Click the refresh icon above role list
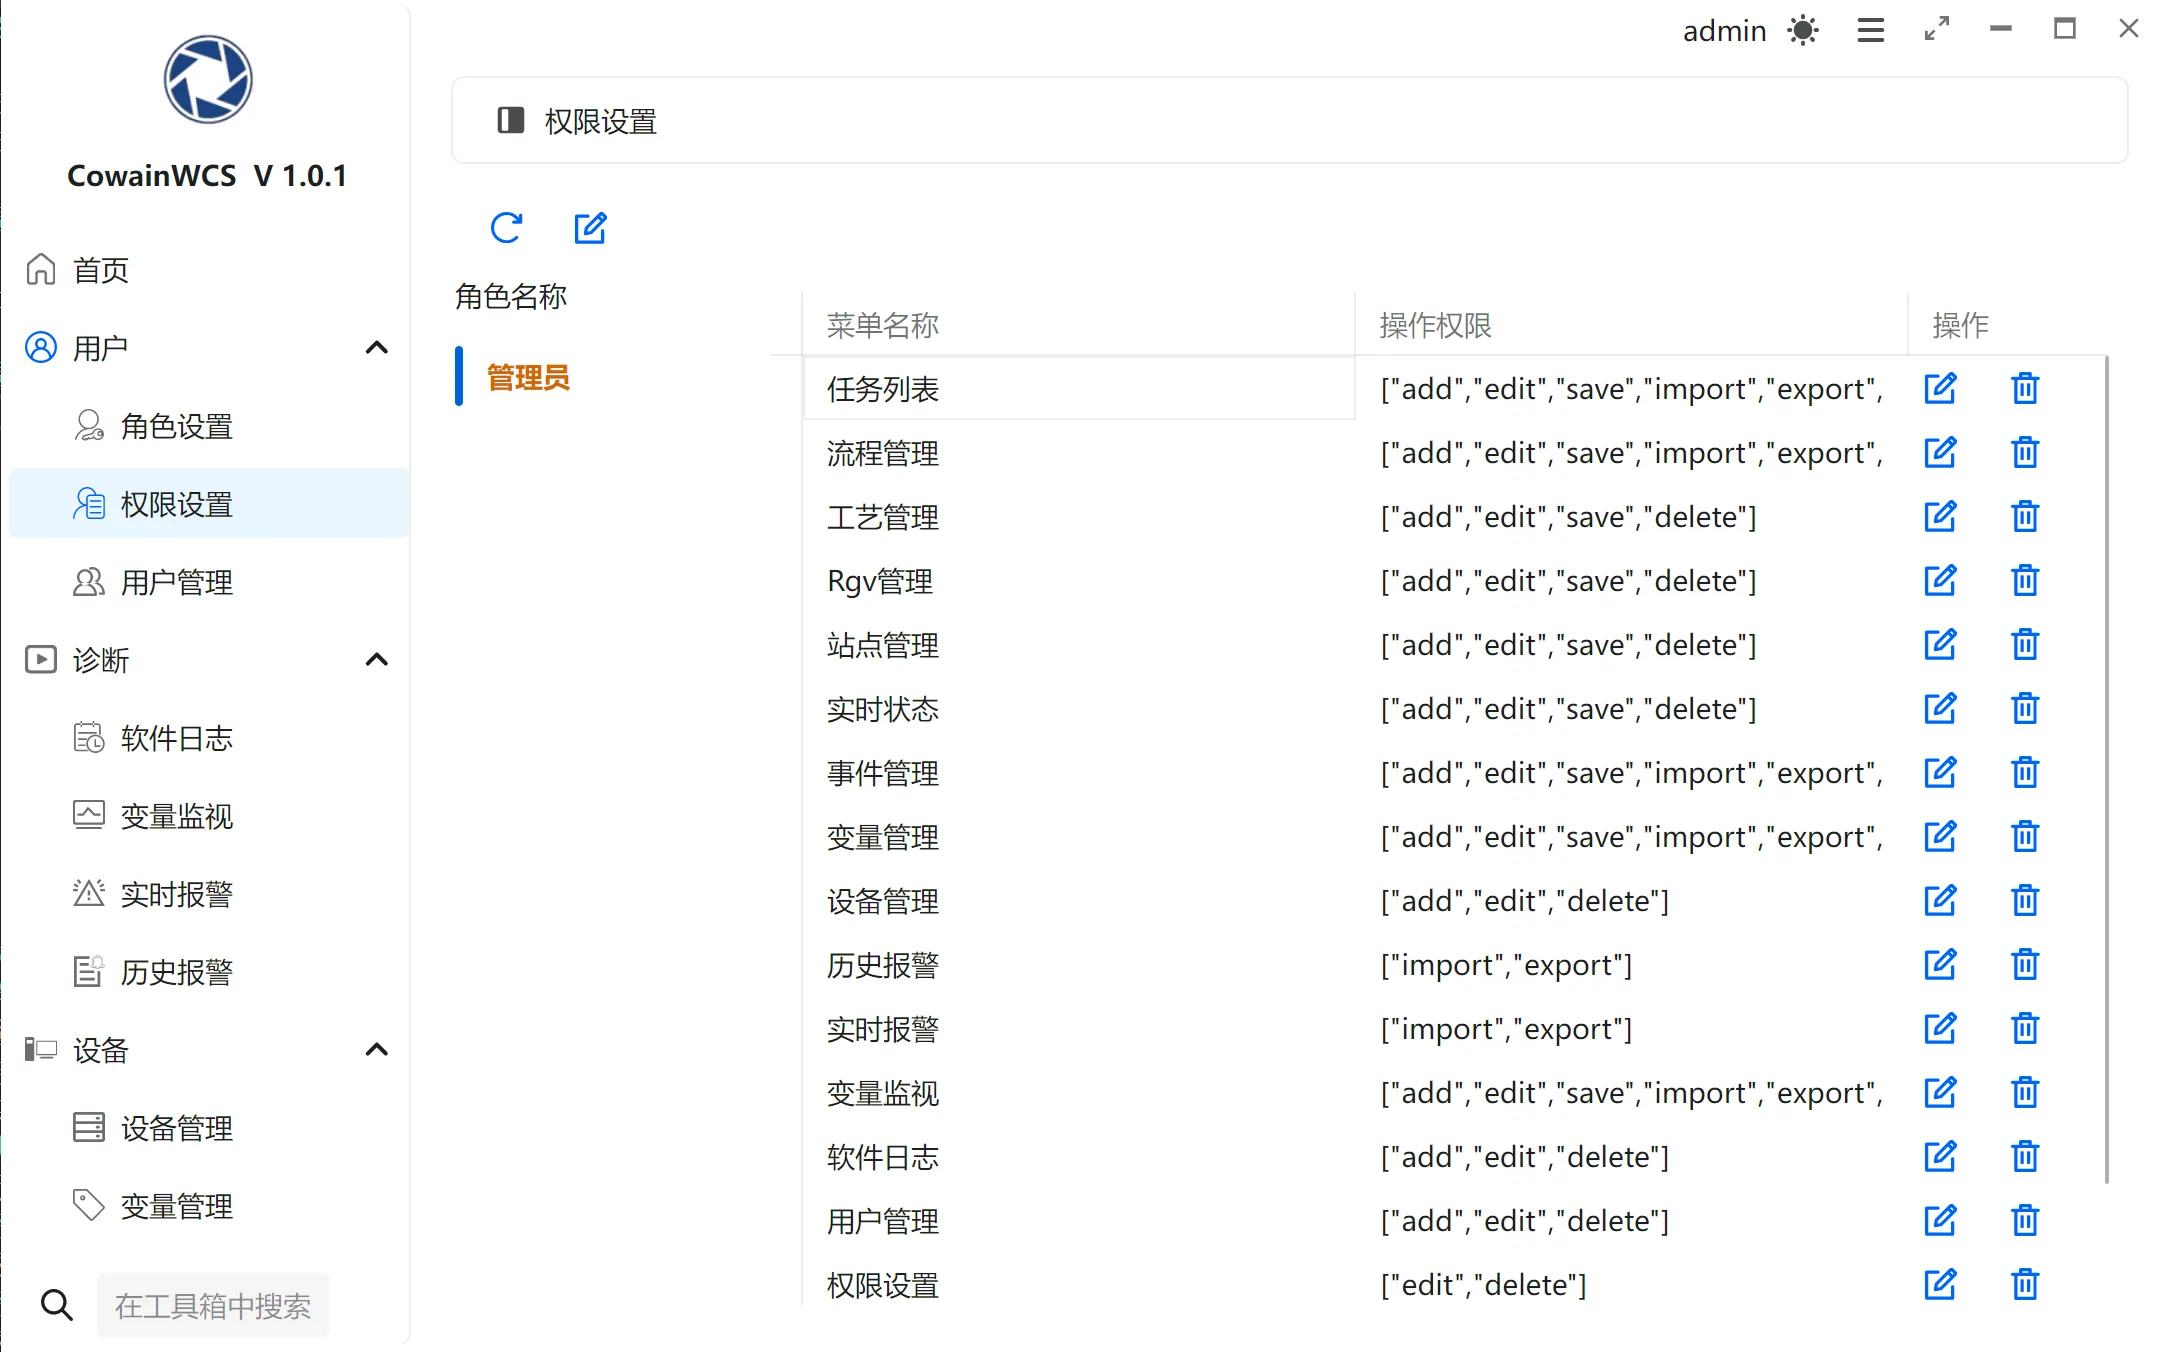The image size is (2160, 1352). click(506, 228)
